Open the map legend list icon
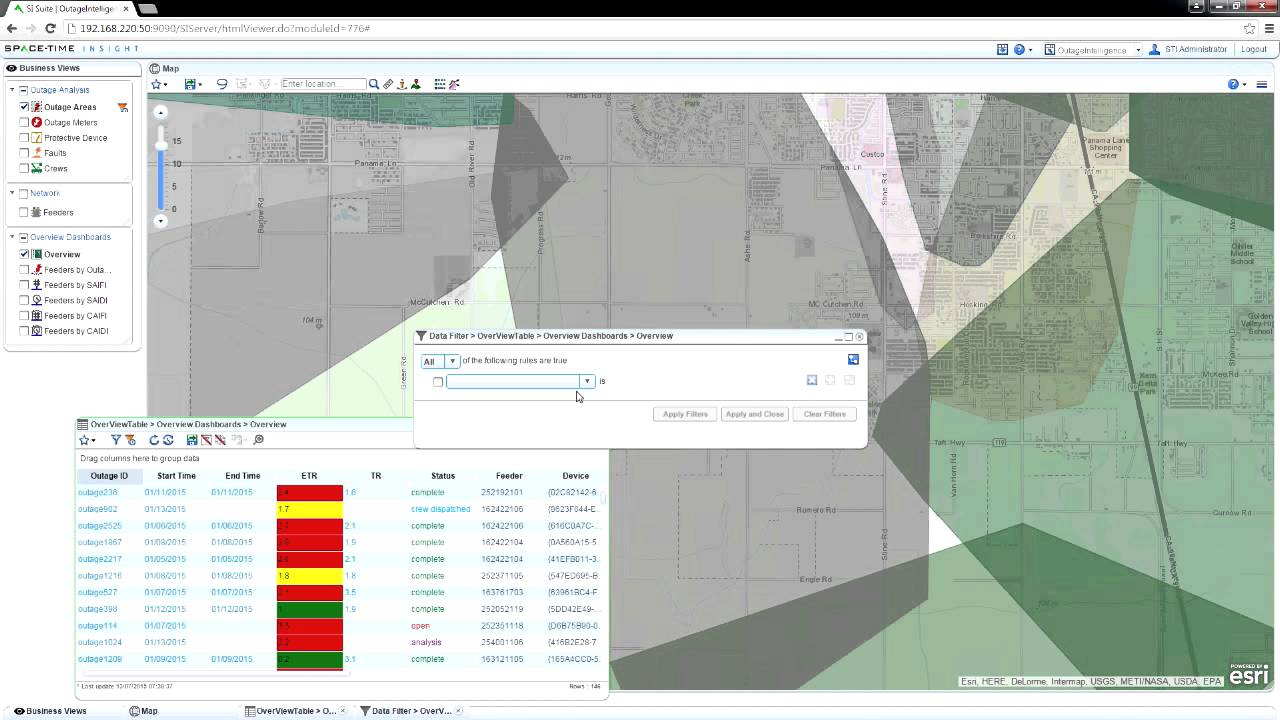Image resolution: width=1280 pixels, height=720 pixels. 440,84
